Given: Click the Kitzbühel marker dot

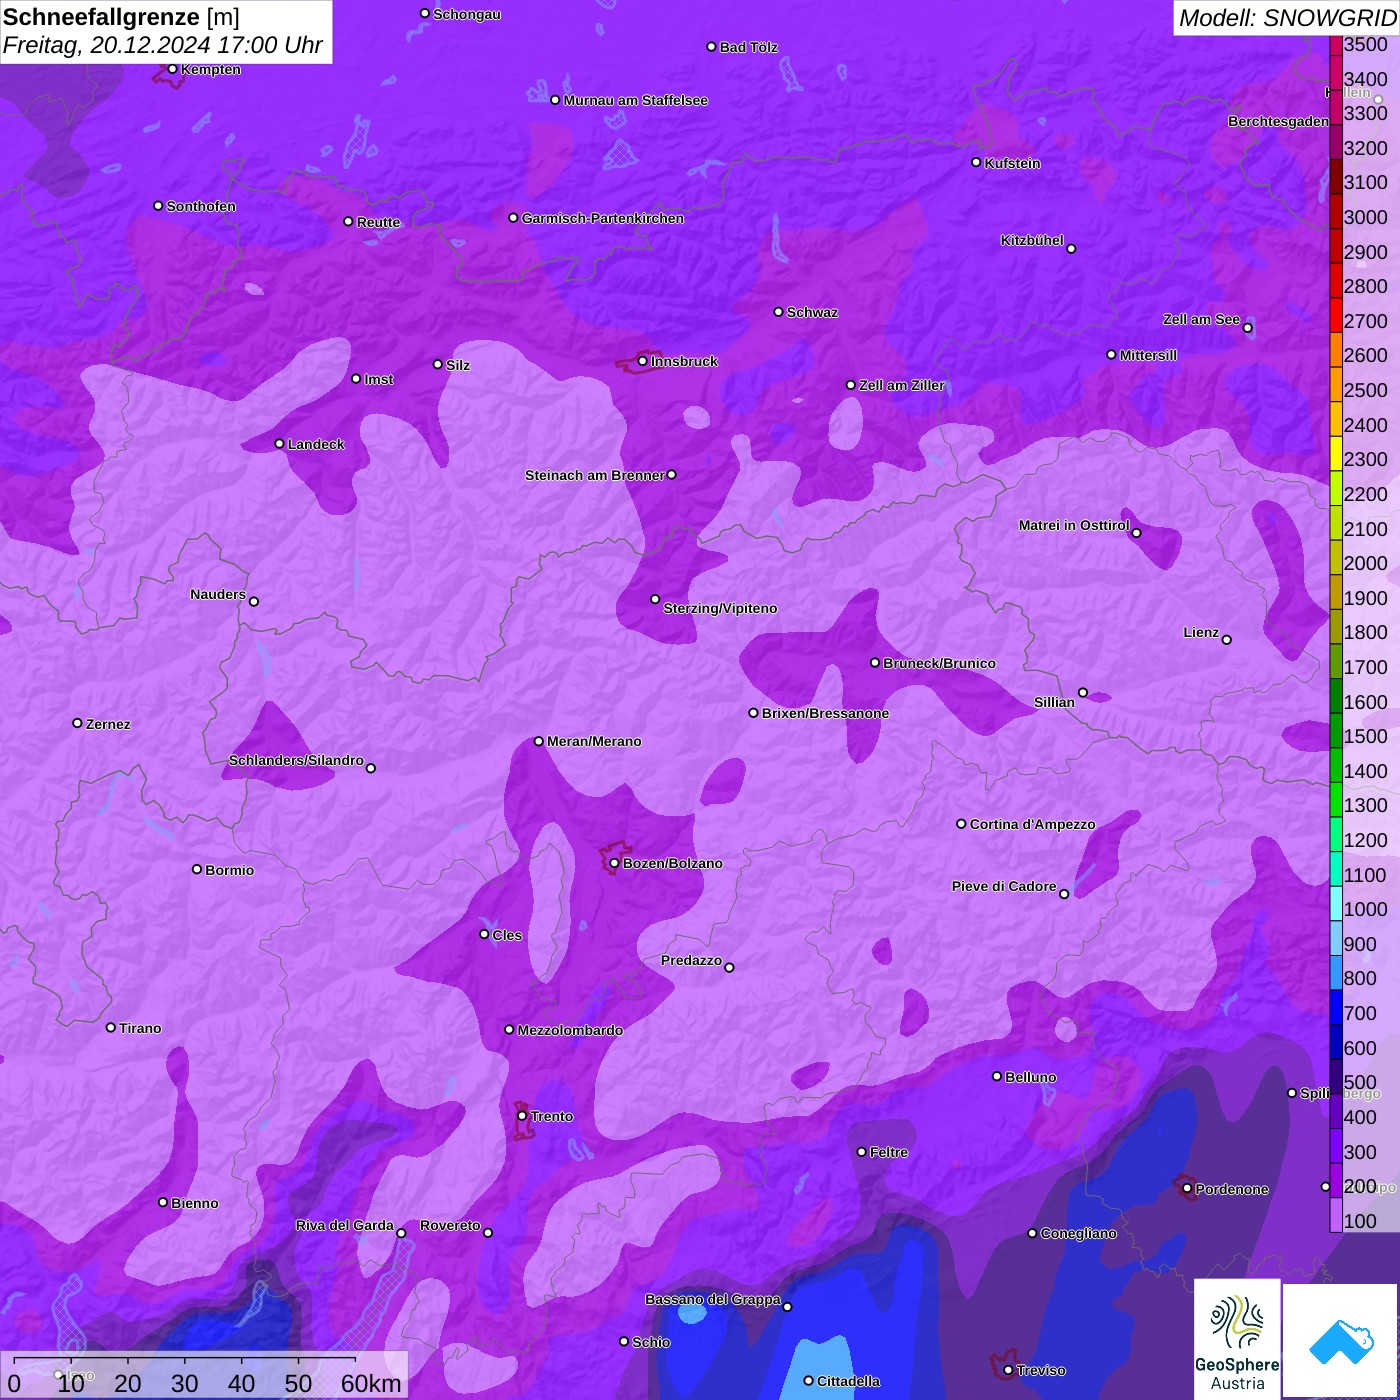Looking at the screenshot, I should click(x=1072, y=249).
